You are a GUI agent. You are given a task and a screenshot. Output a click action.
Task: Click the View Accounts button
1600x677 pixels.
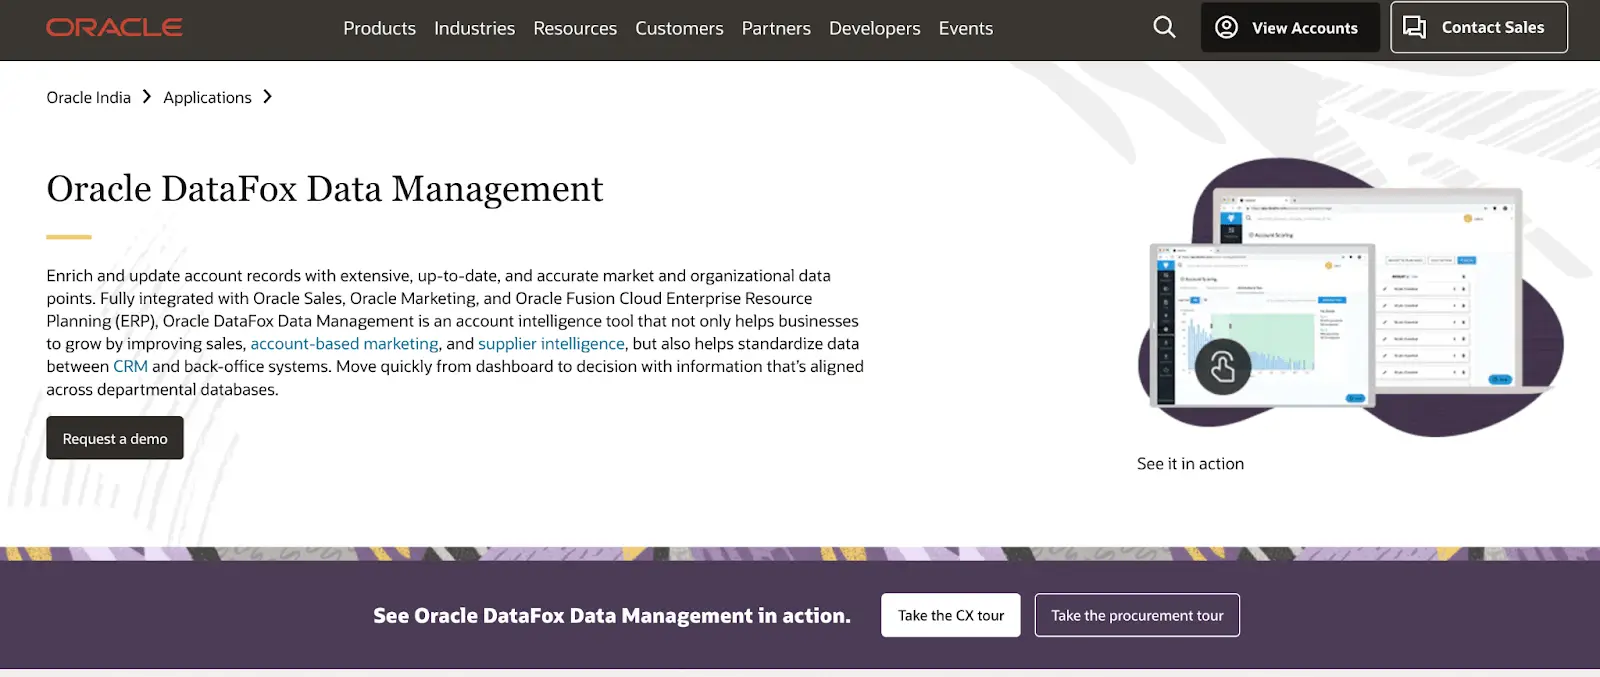tap(1290, 27)
